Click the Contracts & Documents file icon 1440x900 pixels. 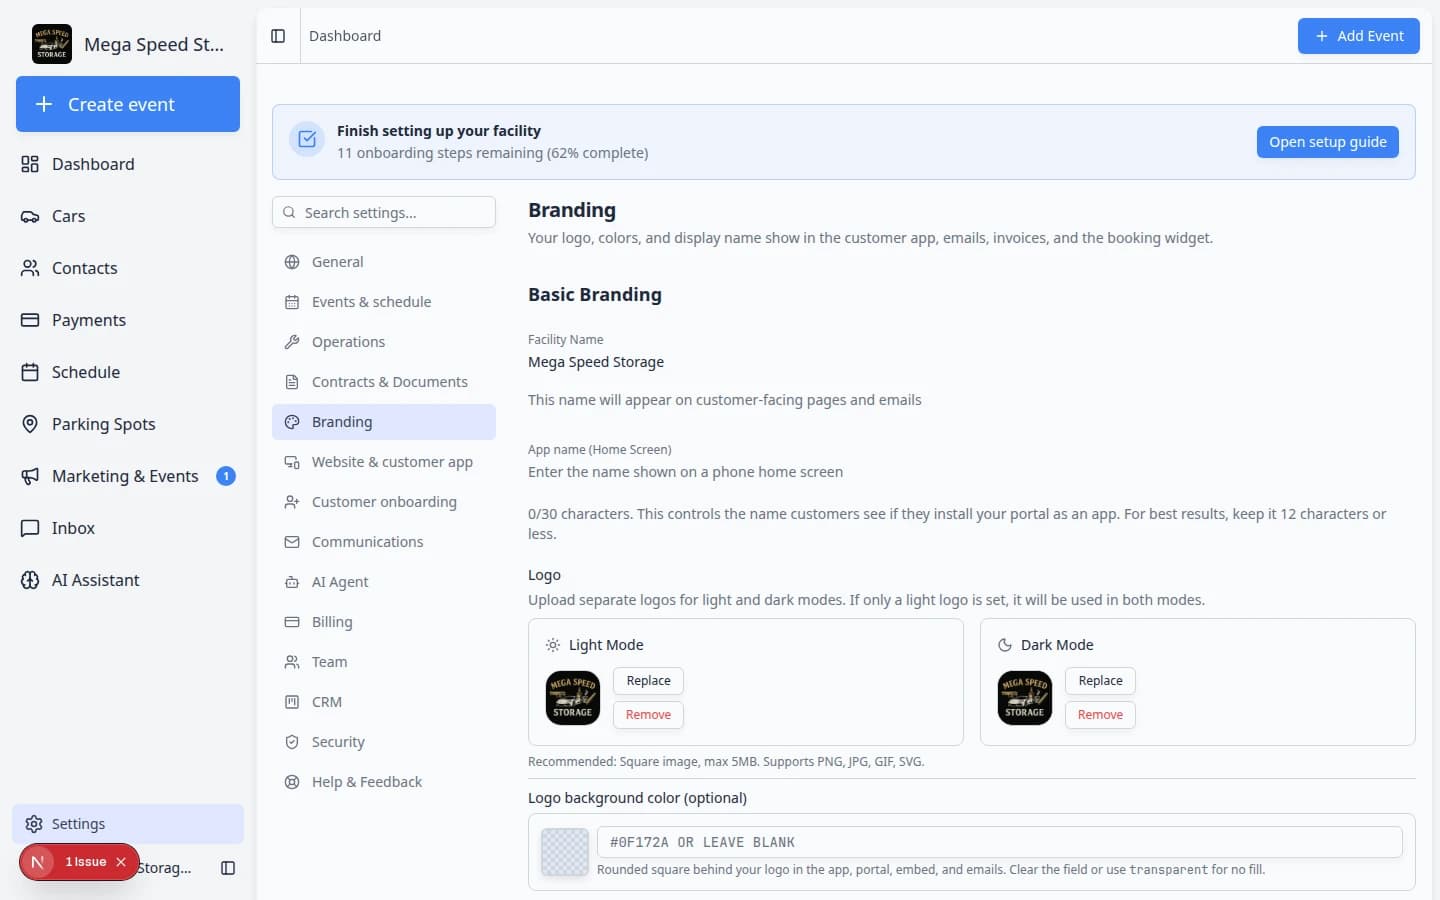coord(292,382)
